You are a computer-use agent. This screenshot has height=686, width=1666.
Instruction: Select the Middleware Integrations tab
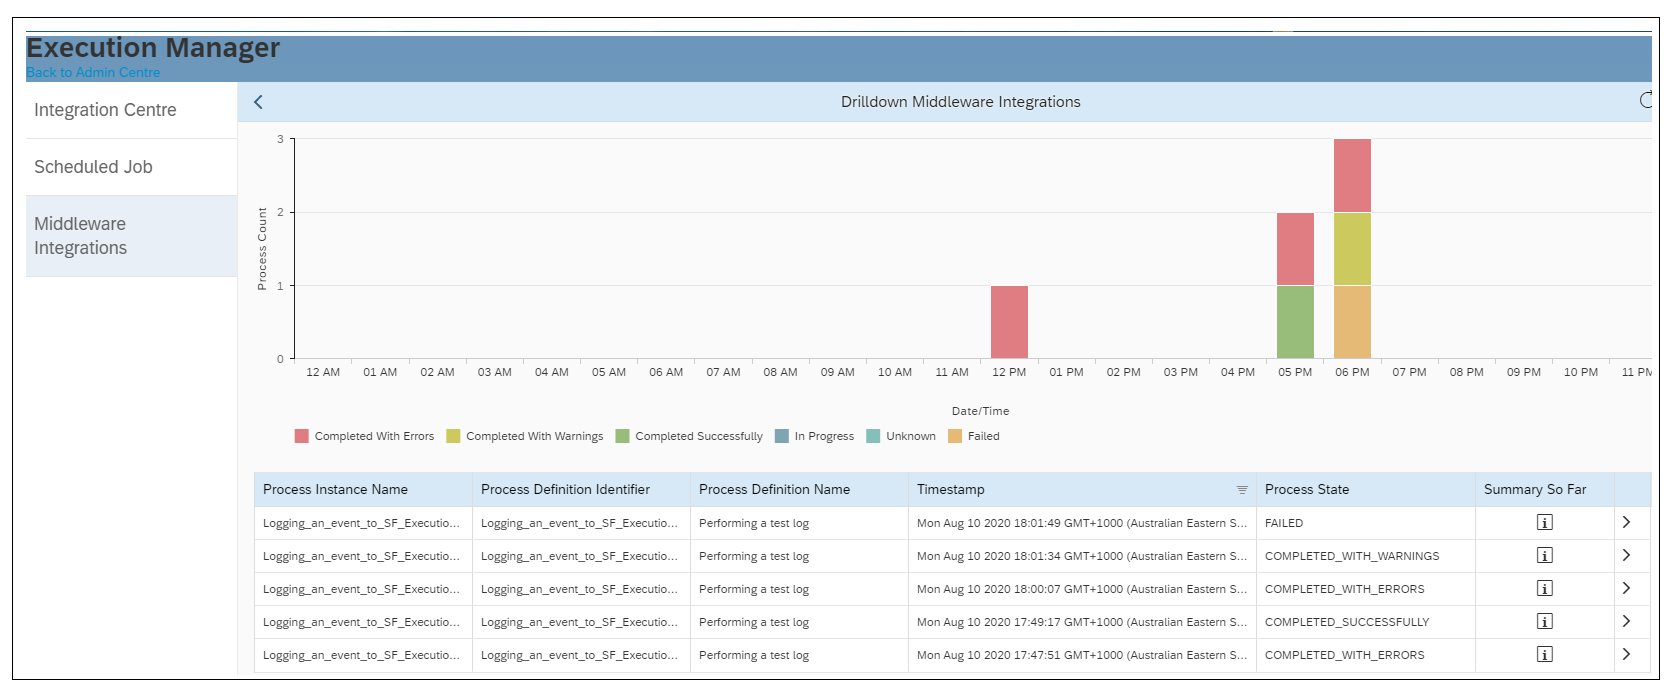tap(80, 236)
